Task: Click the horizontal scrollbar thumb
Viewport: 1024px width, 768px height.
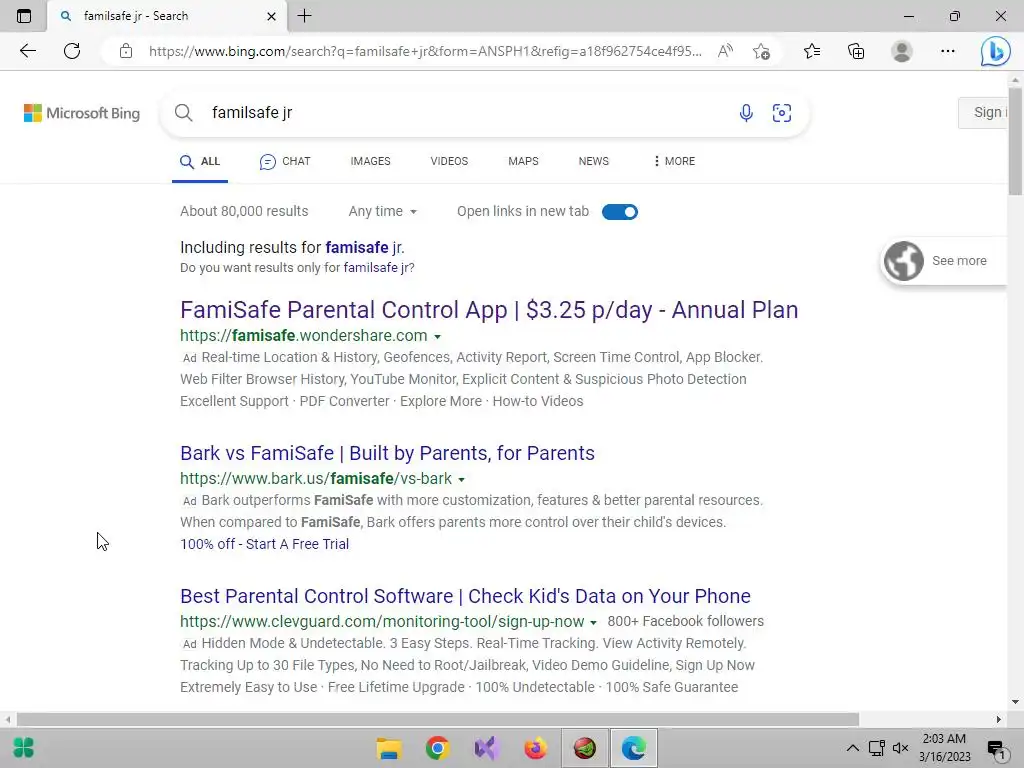Action: [x=437, y=719]
